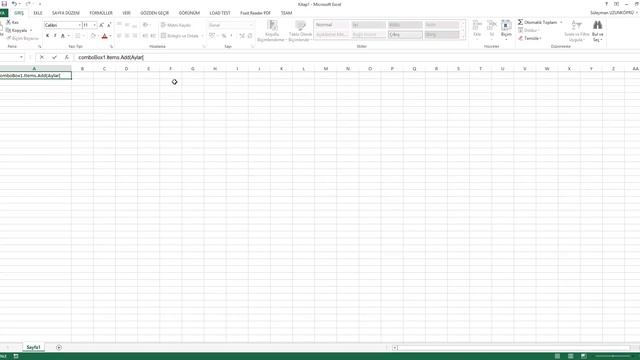The height and width of the screenshot is (360, 640).
Task: Open Temizle clear dropdown
Action: pyautogui.click(x=530, y=38)
